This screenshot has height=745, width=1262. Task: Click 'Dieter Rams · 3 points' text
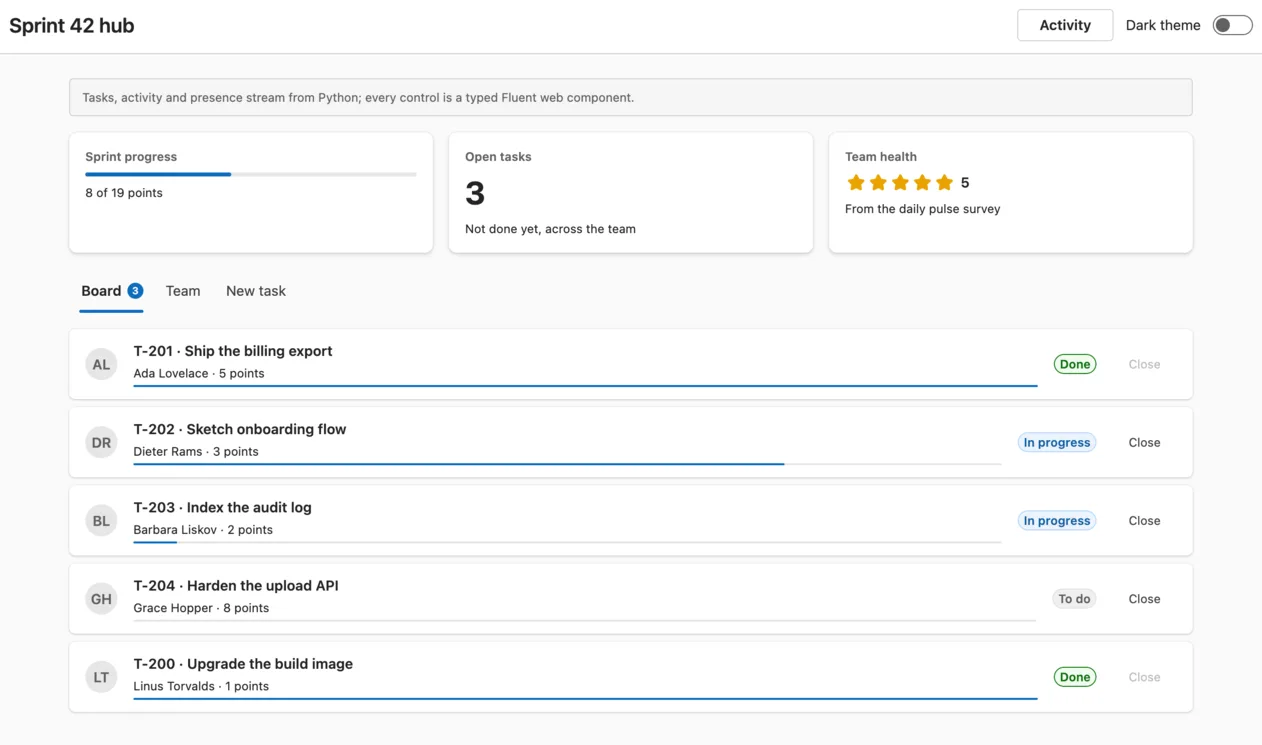click(196, 451)
